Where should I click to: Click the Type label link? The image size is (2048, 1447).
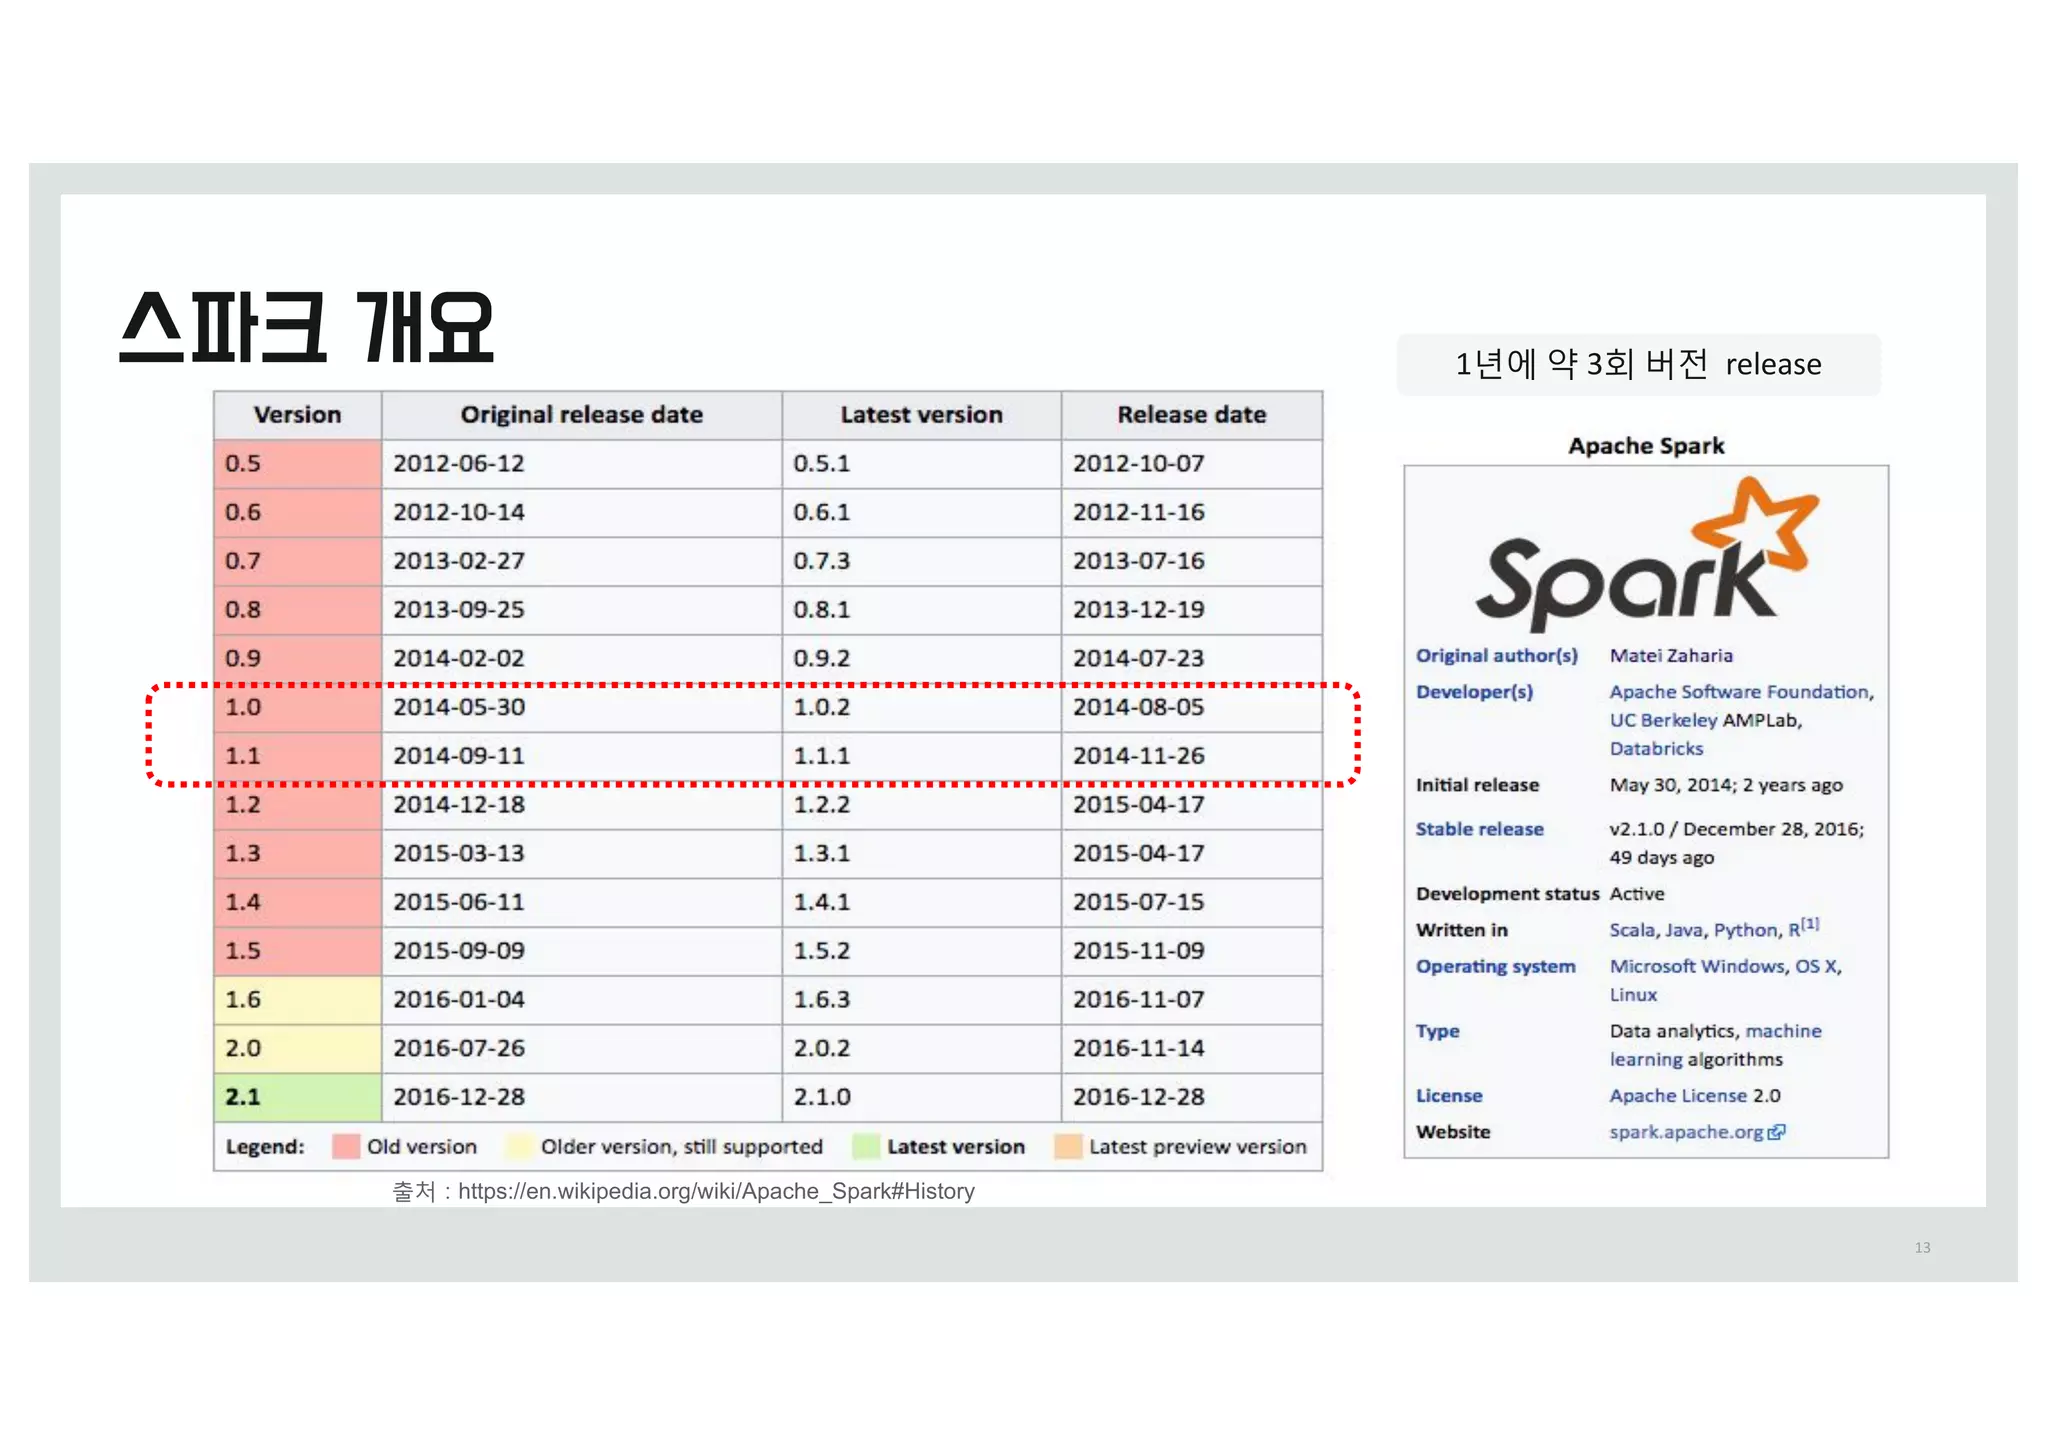click(x=1437, y=1032)
